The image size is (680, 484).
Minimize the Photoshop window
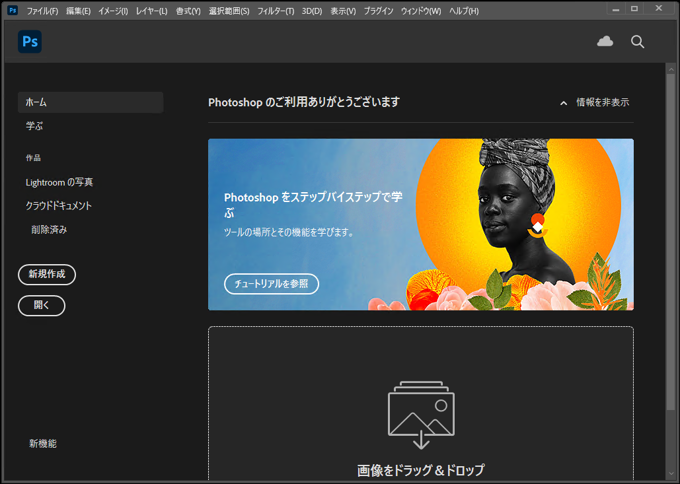[616, 9]
